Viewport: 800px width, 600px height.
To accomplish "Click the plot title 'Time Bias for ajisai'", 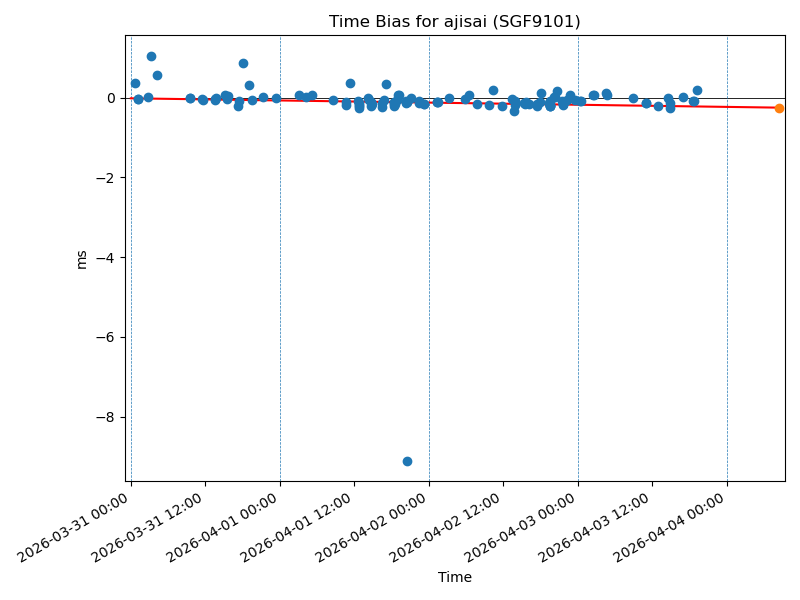I will (x=454, y=21).
